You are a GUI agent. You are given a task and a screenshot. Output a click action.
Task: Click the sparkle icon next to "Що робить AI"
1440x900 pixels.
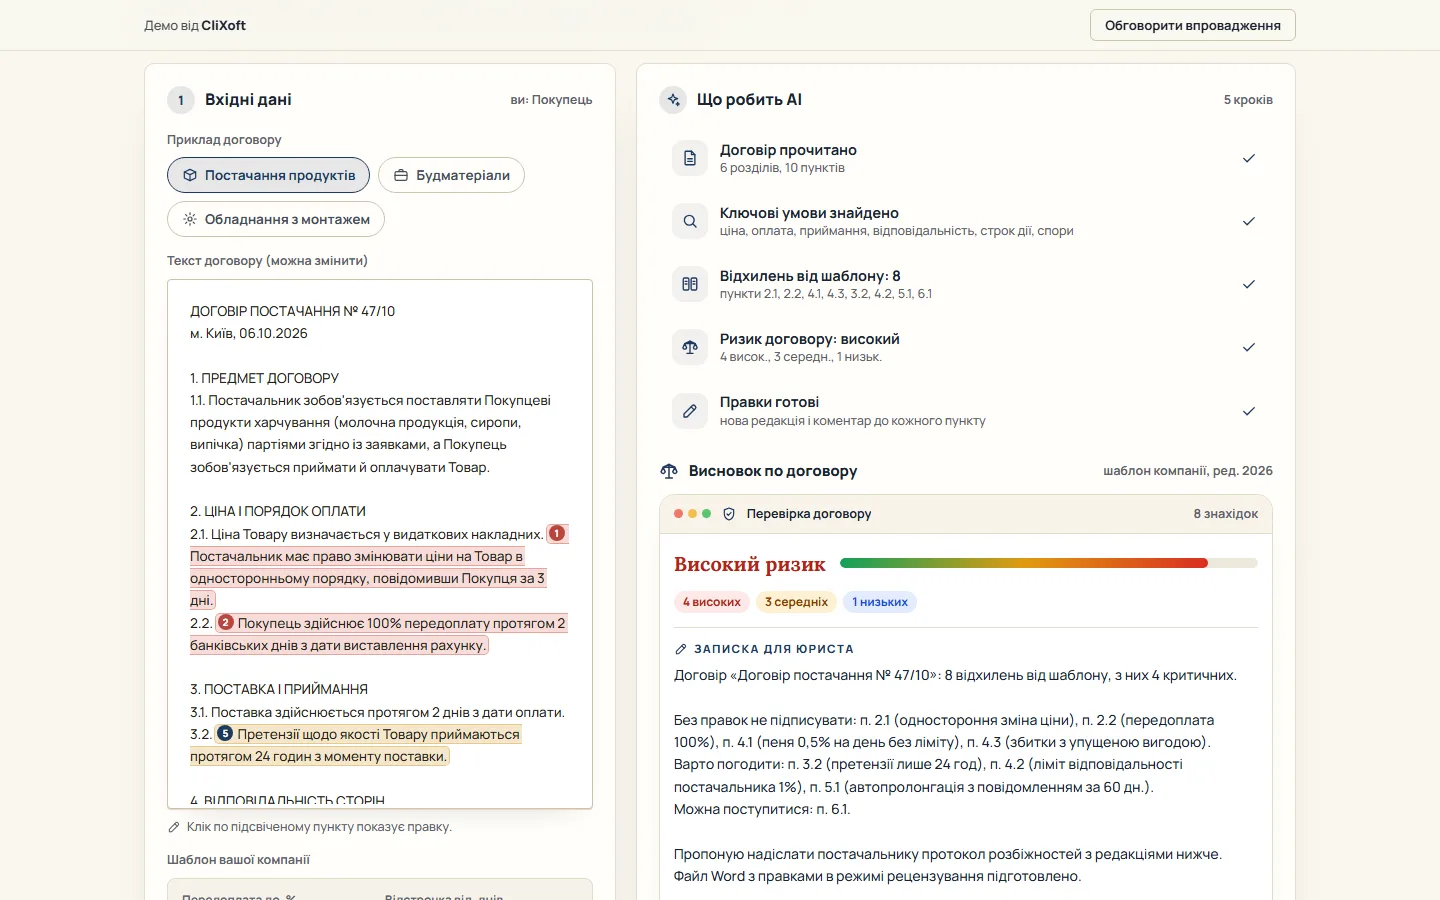click(673, 100)
